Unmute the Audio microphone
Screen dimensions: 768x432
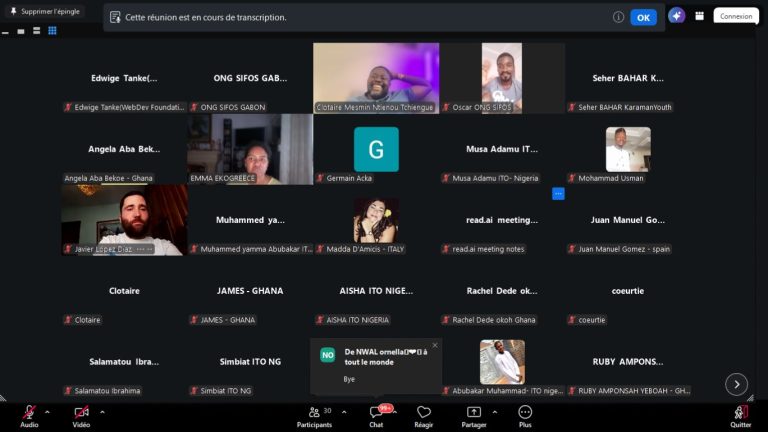29,417
